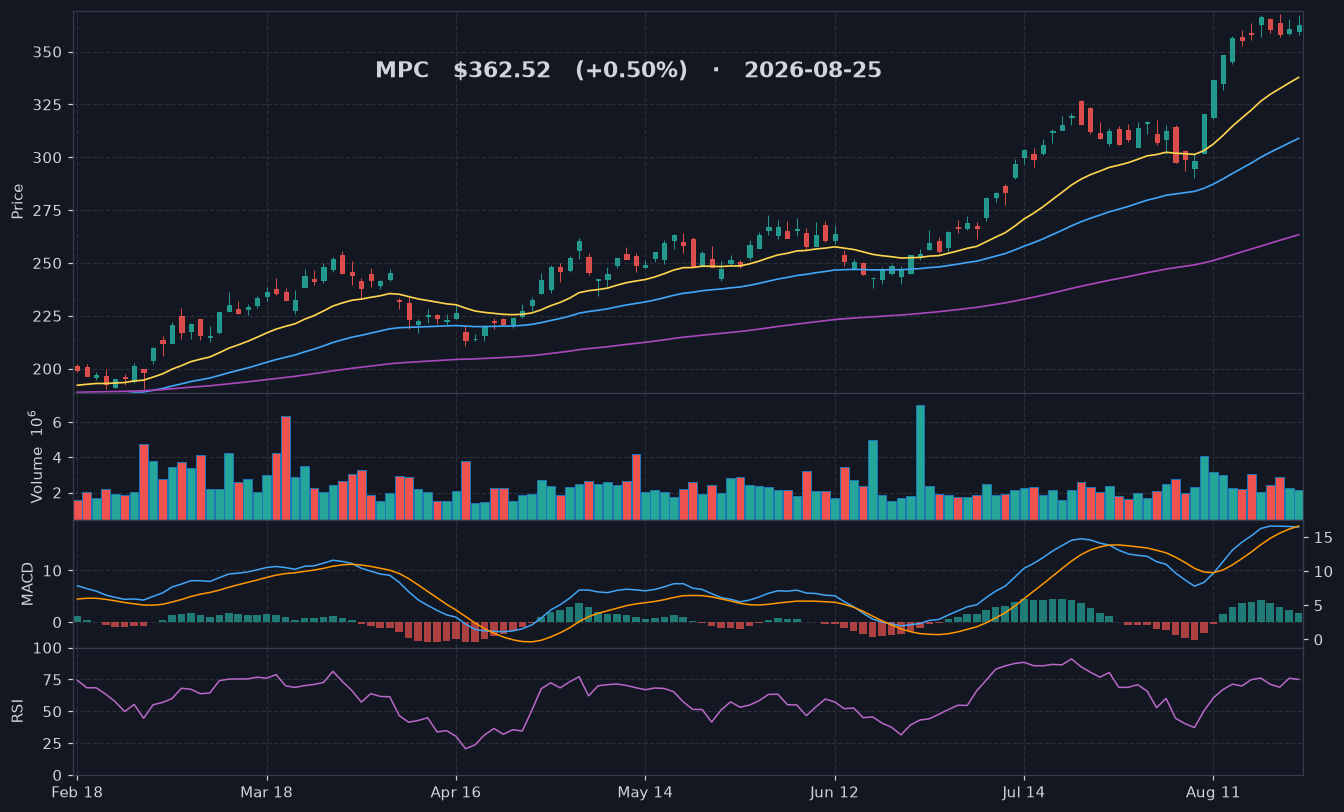This screenshot has width=1344, height=812.
Task: Select the (+0.50%) change text
Action: pyautogui.click(x=631, y=70)
